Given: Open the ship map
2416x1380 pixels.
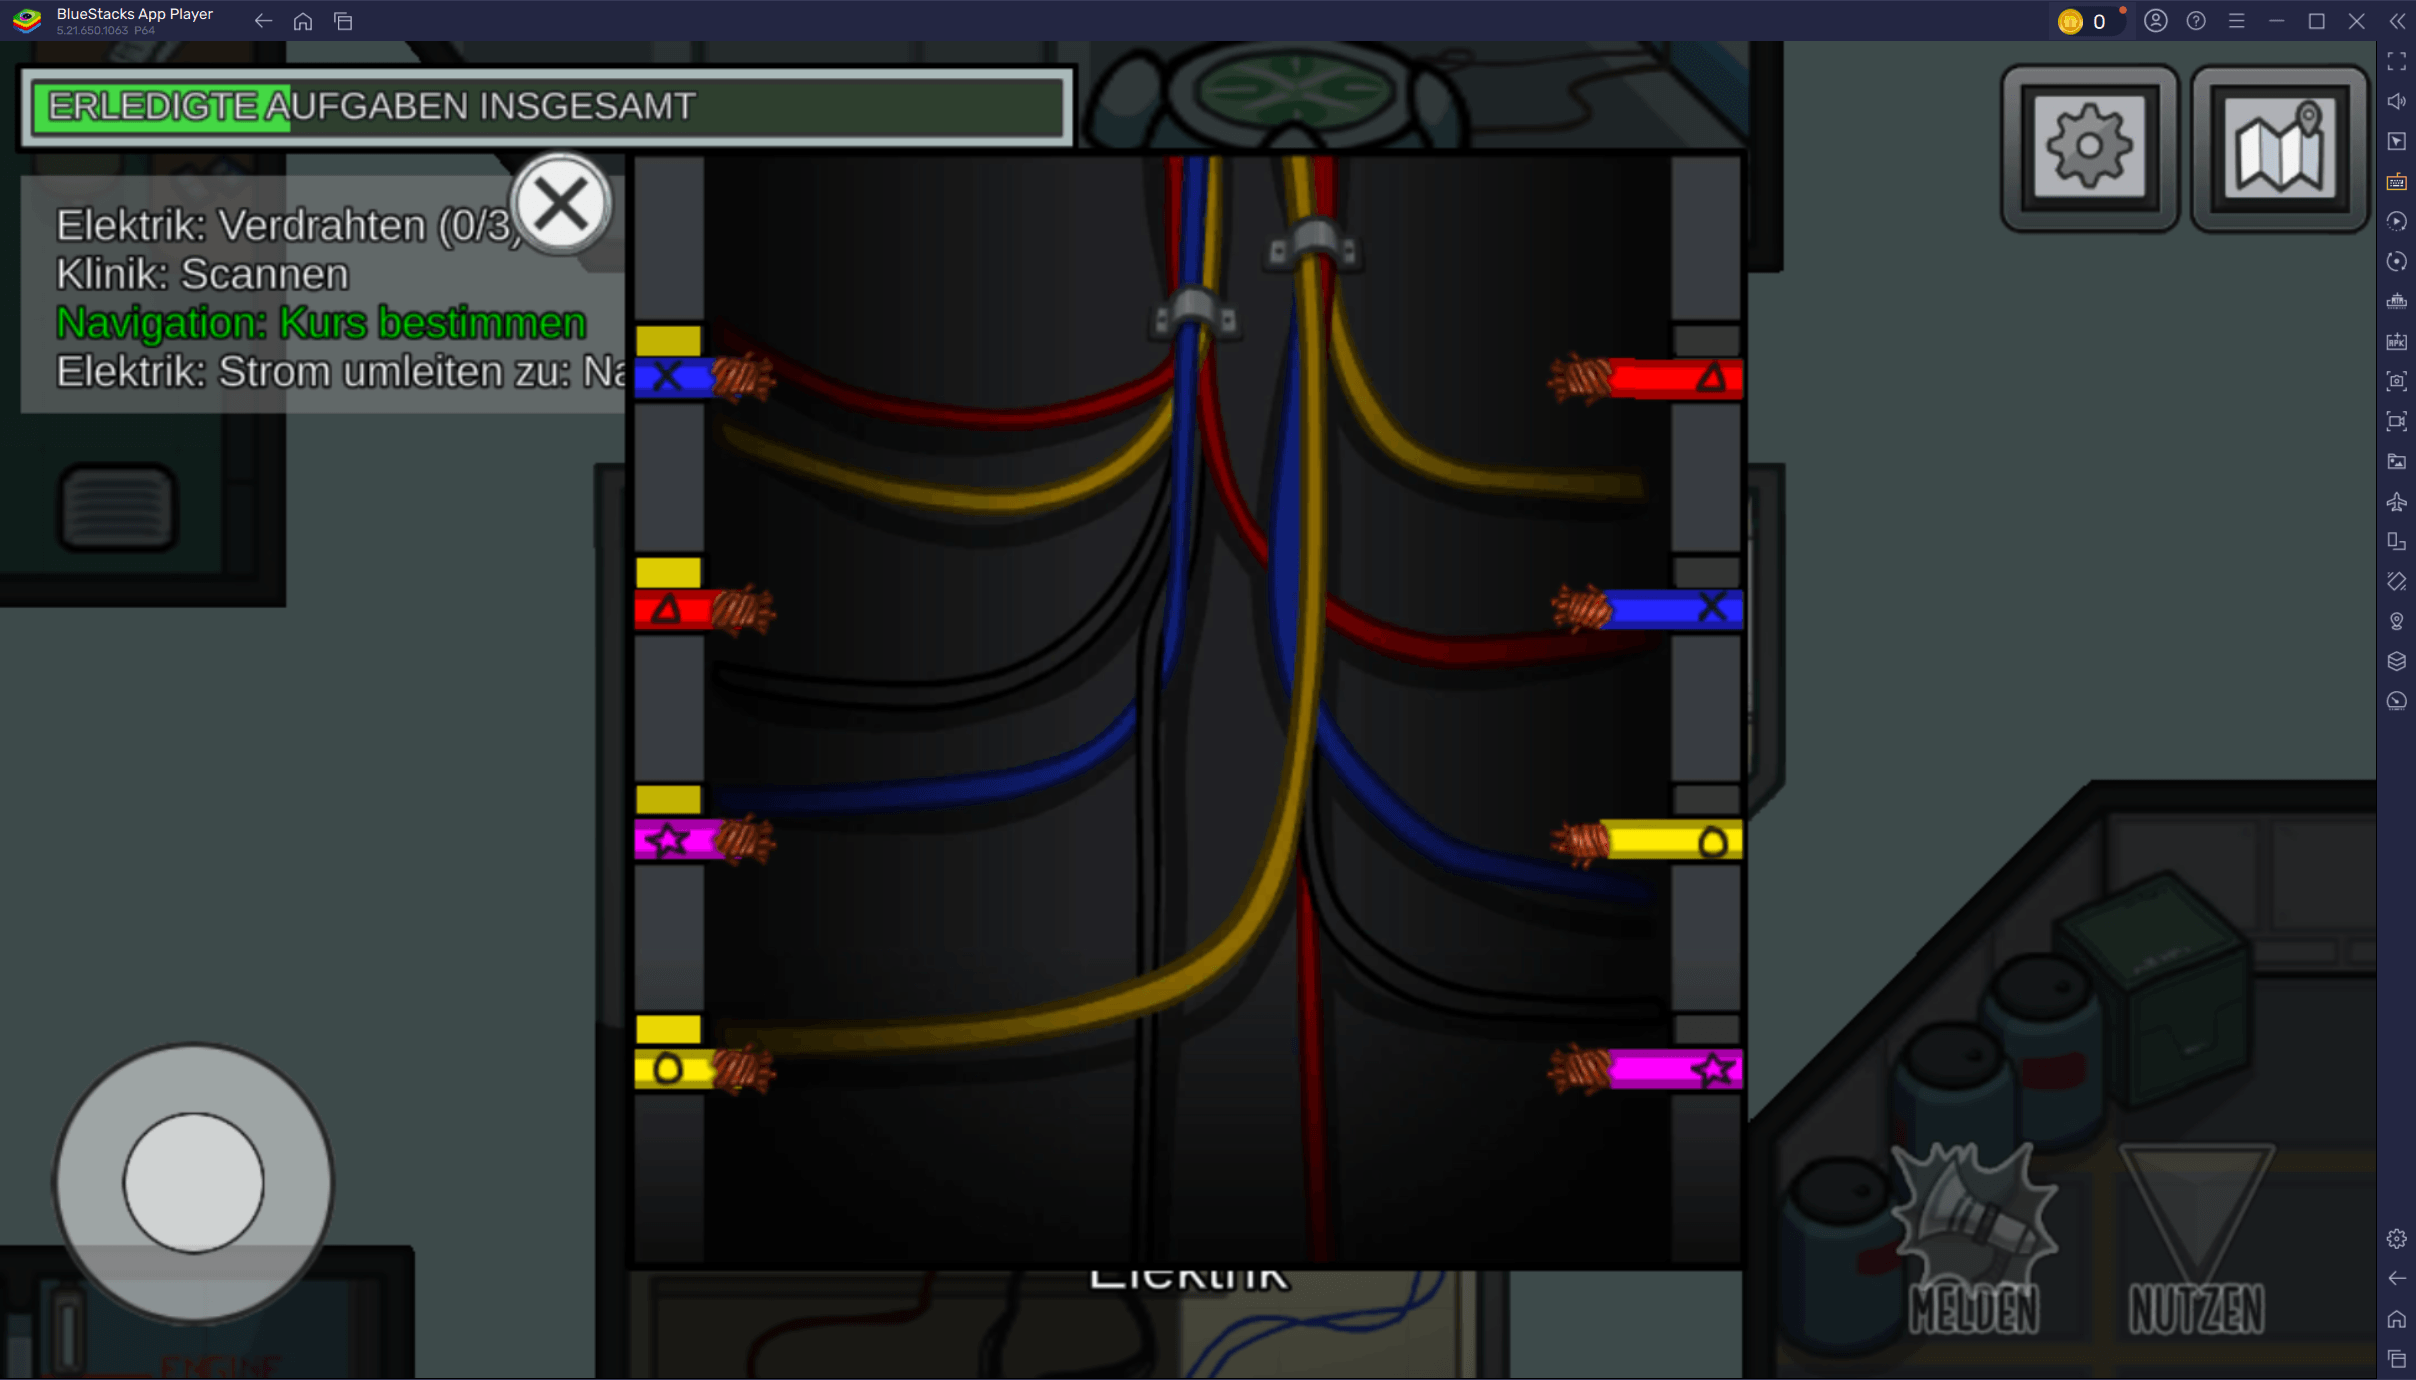Looking at the screenshot, I should (2279, 148).
